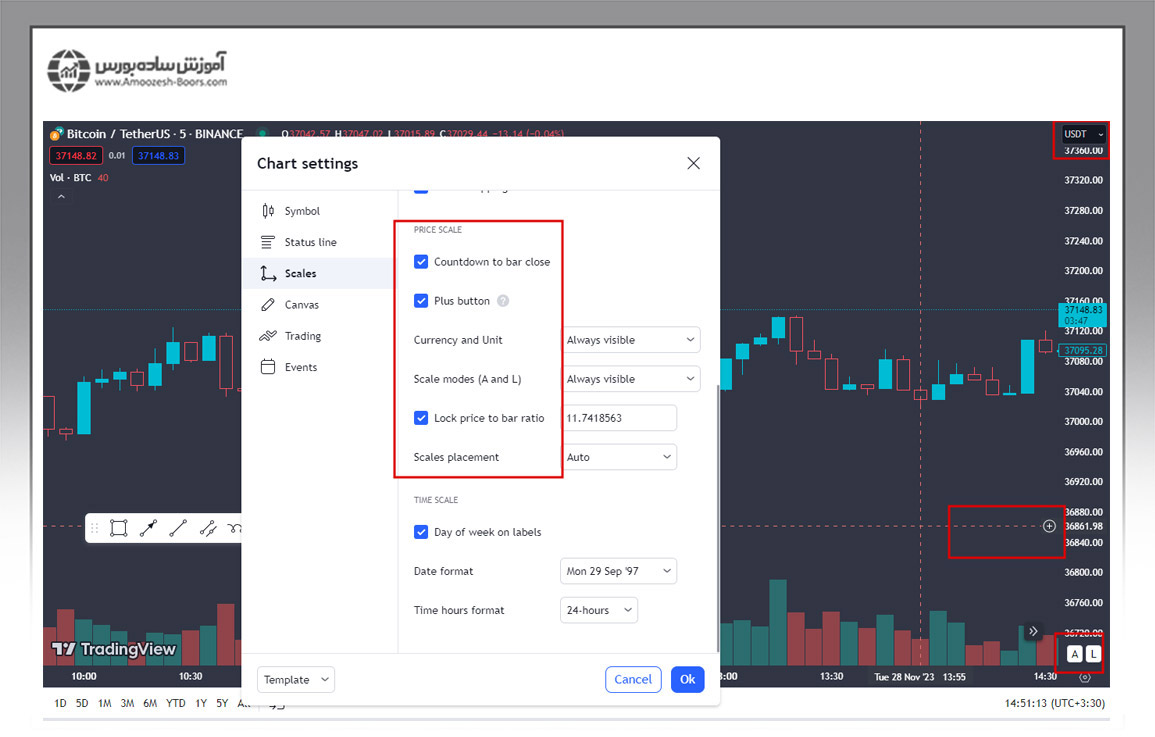Click Cancel to discard changes
The height and width of the screenshot is (737, 1155).
pos(633,679)
